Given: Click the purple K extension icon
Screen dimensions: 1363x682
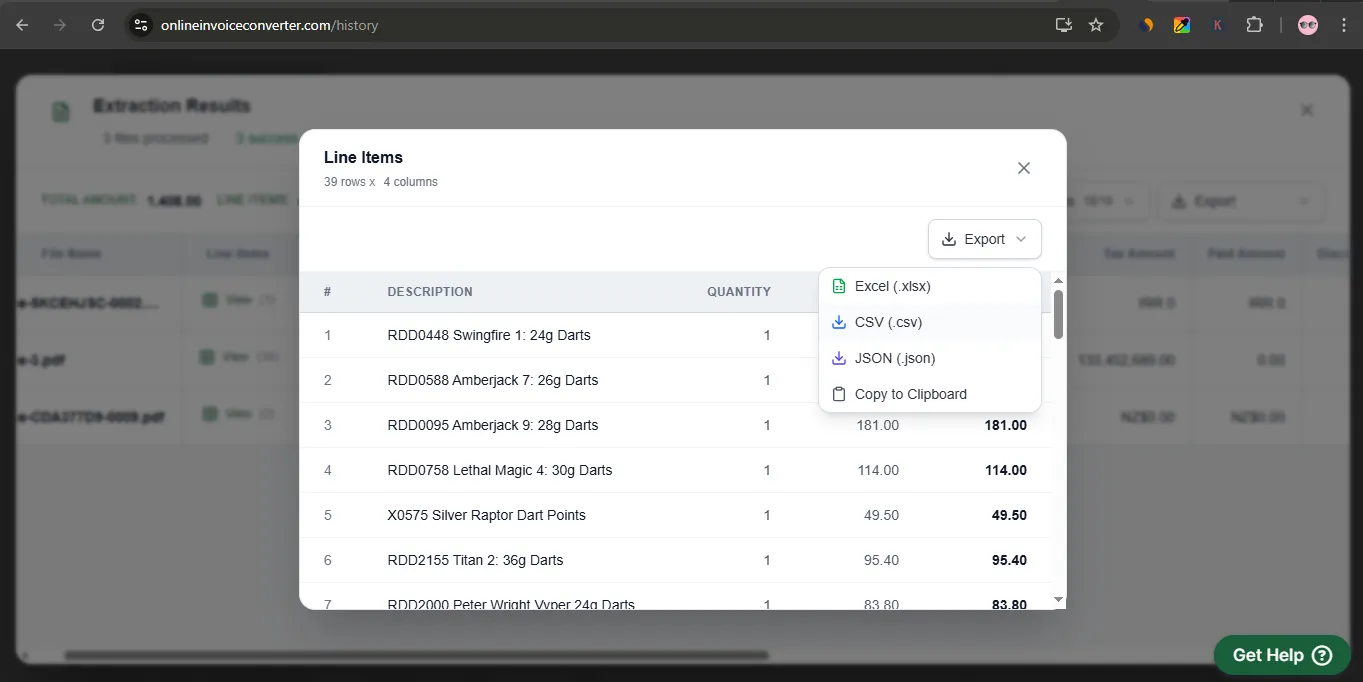Looking at the screenshot, I should (x=1217, y=25).
